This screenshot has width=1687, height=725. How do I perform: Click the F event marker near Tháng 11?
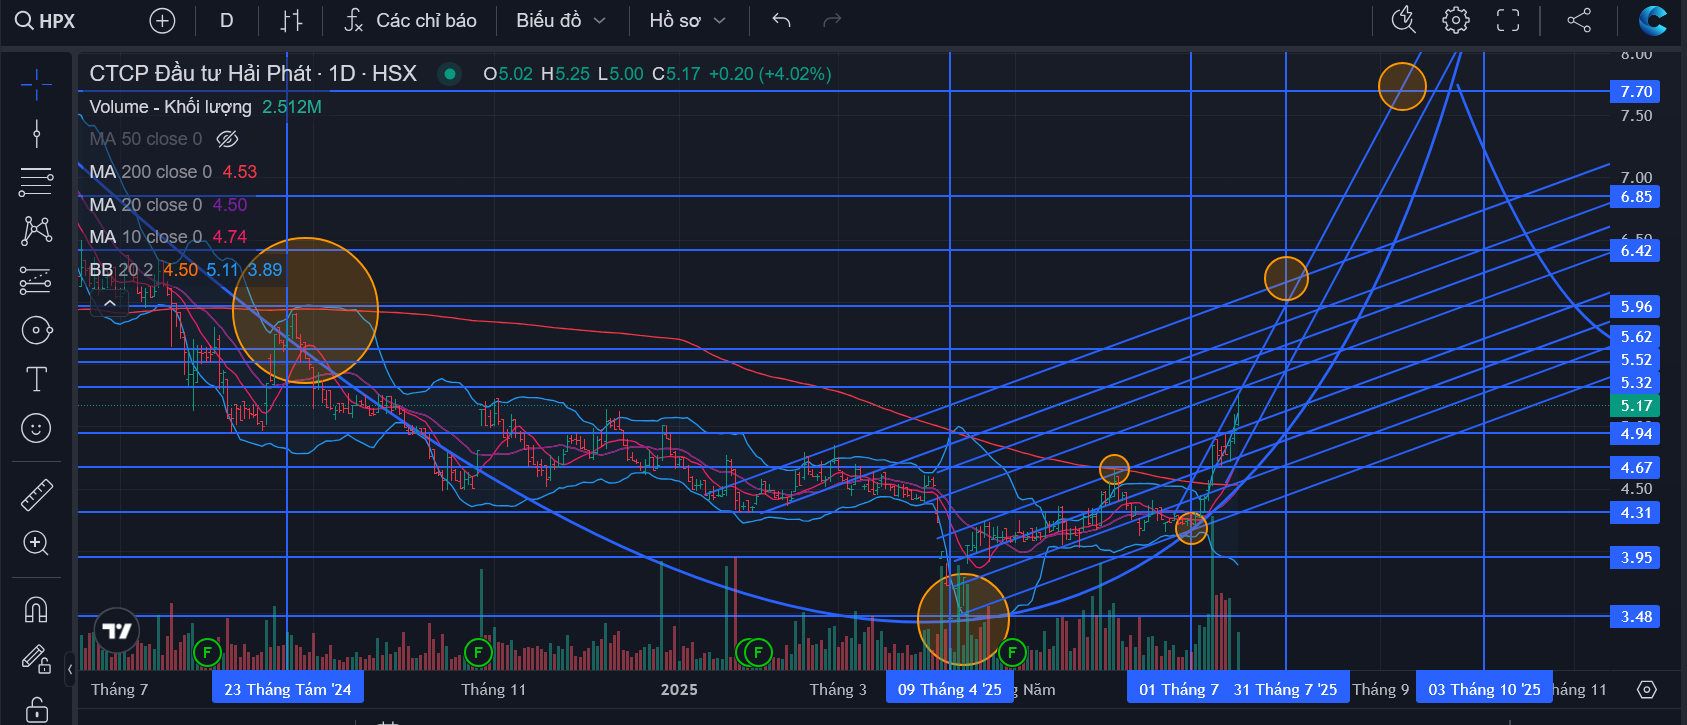478,653
